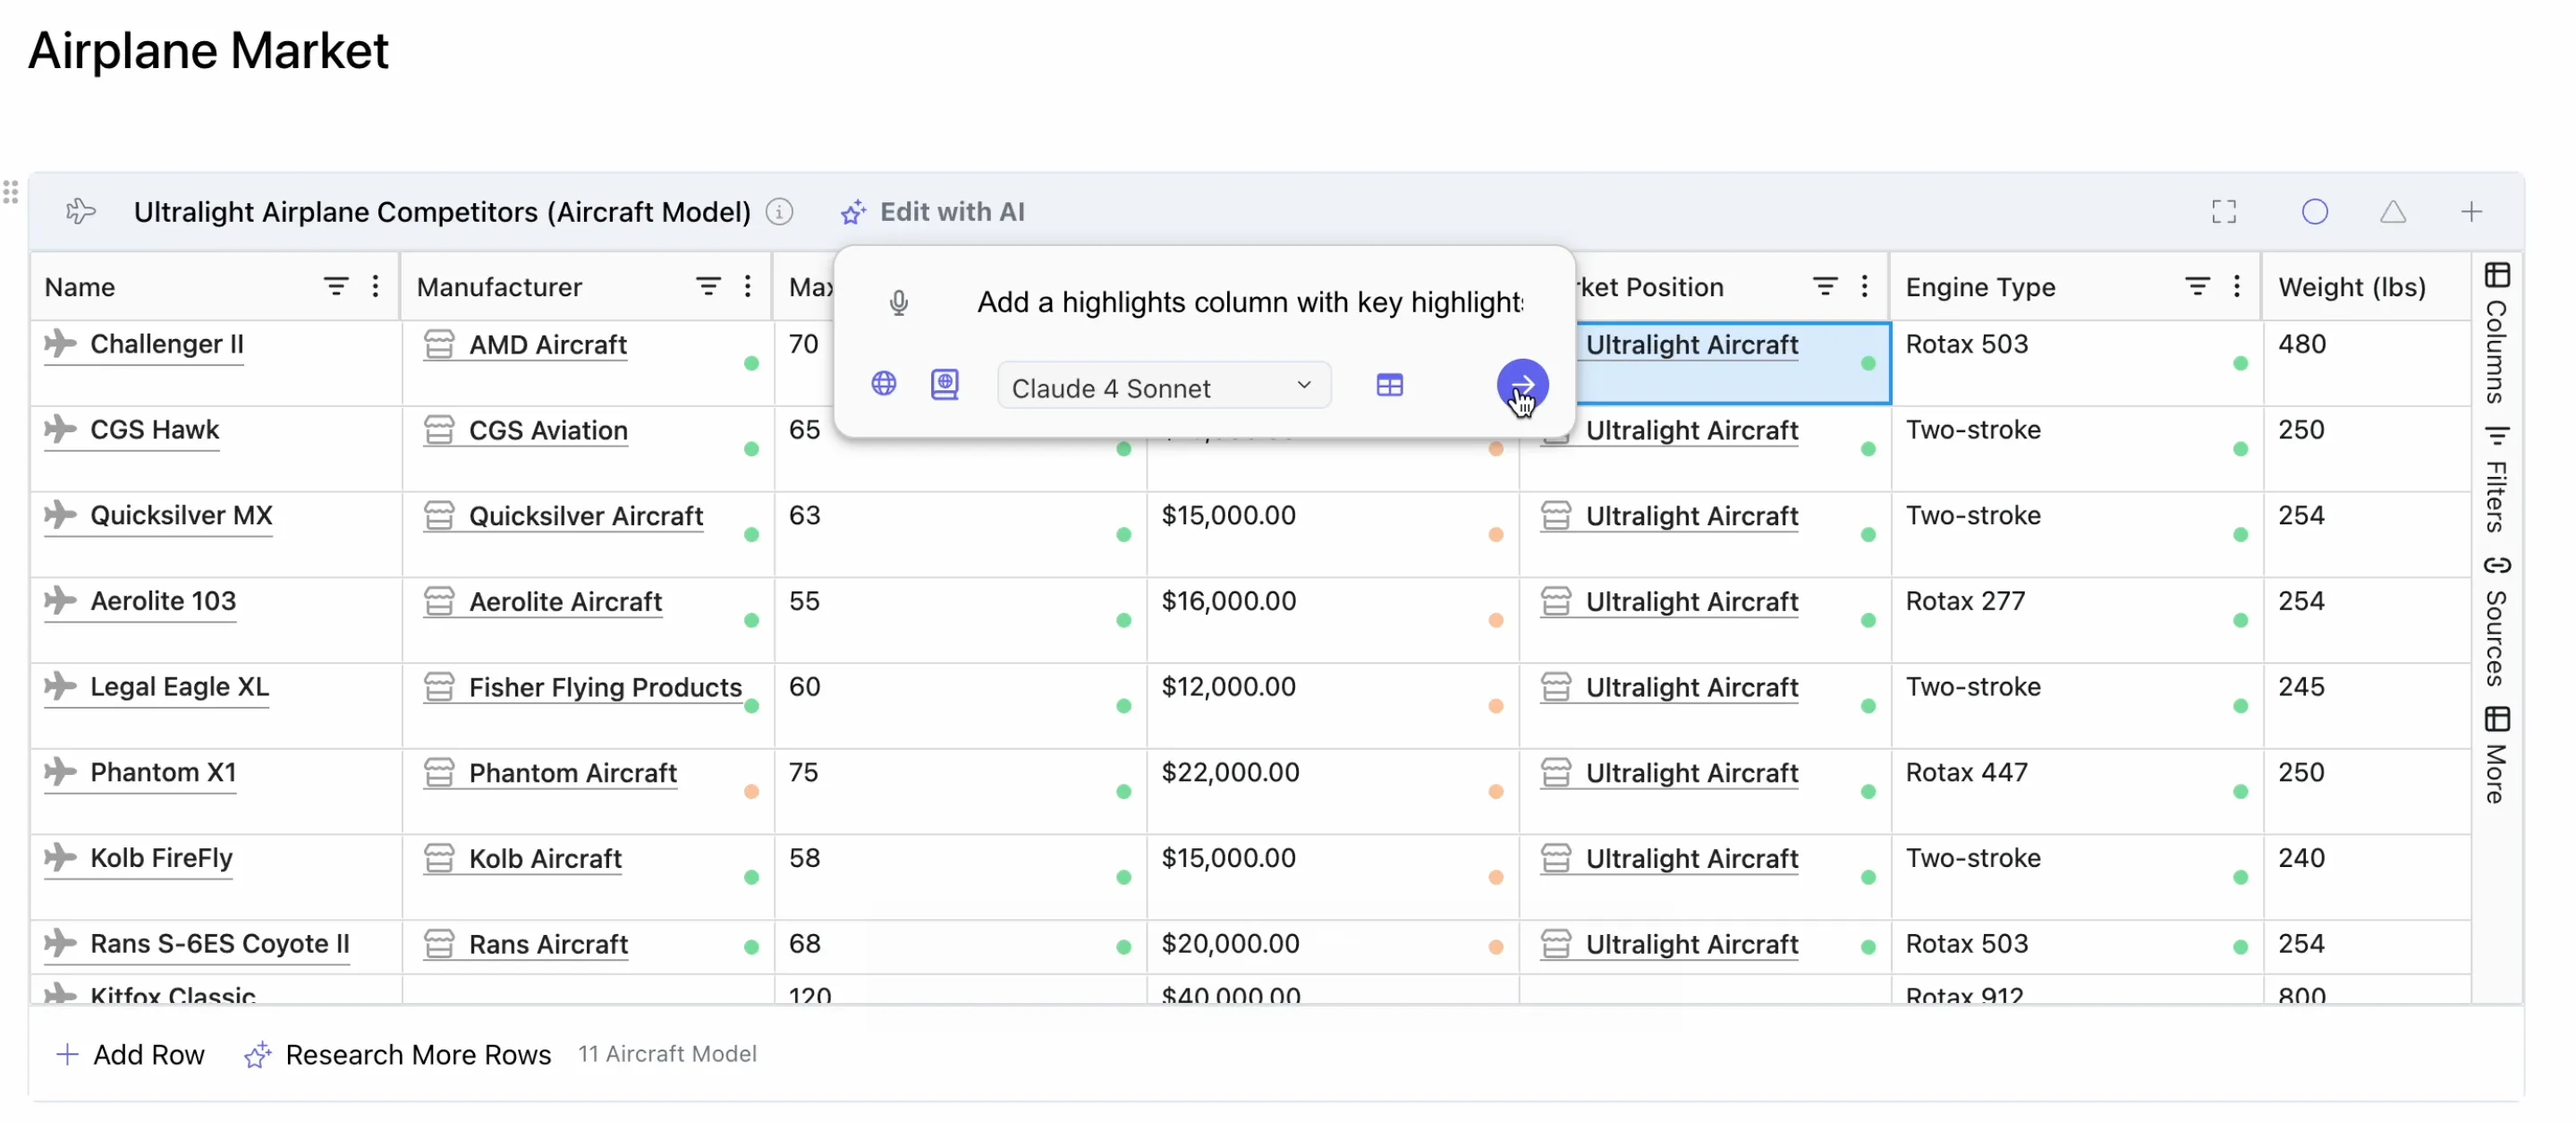Click the table output icon in AI dialog
2576x1122 pixels.
coord(1391,384)
